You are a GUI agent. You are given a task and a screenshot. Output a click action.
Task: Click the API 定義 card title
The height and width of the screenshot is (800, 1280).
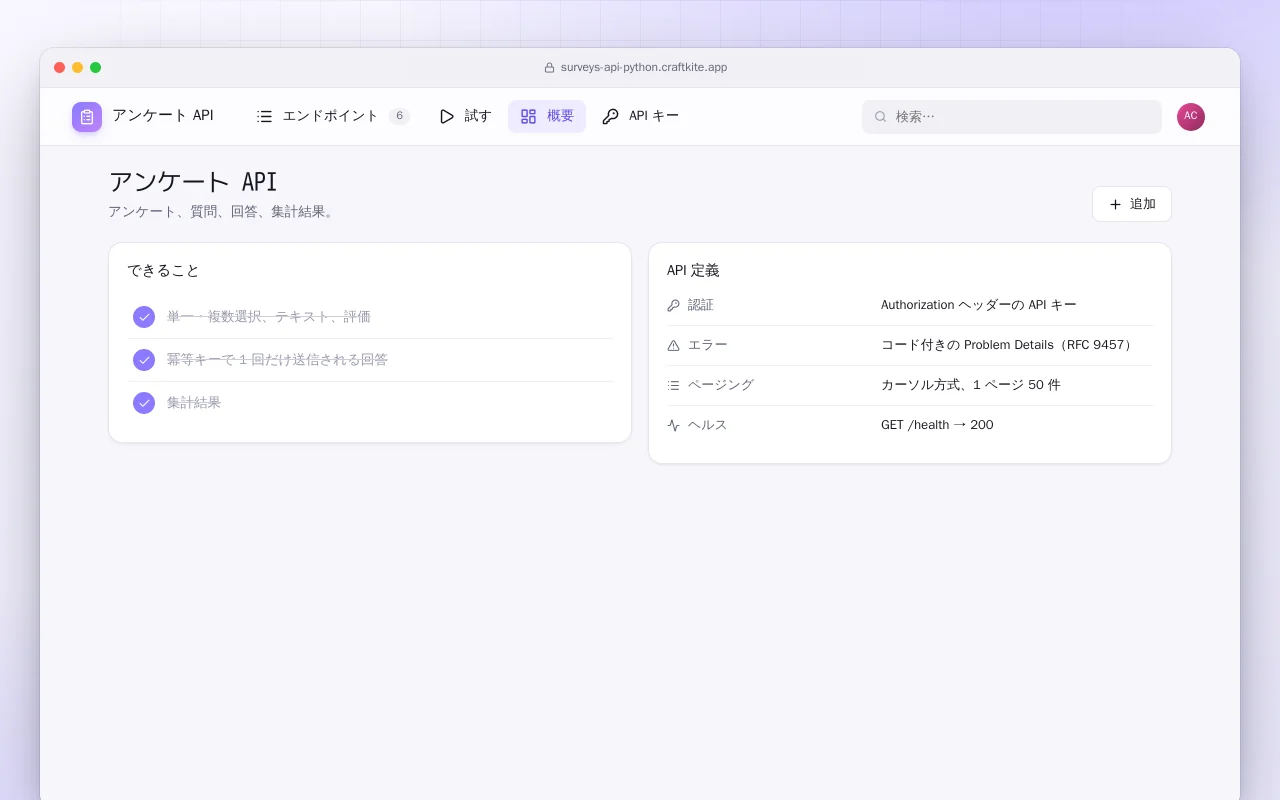[x=693, y=271]
